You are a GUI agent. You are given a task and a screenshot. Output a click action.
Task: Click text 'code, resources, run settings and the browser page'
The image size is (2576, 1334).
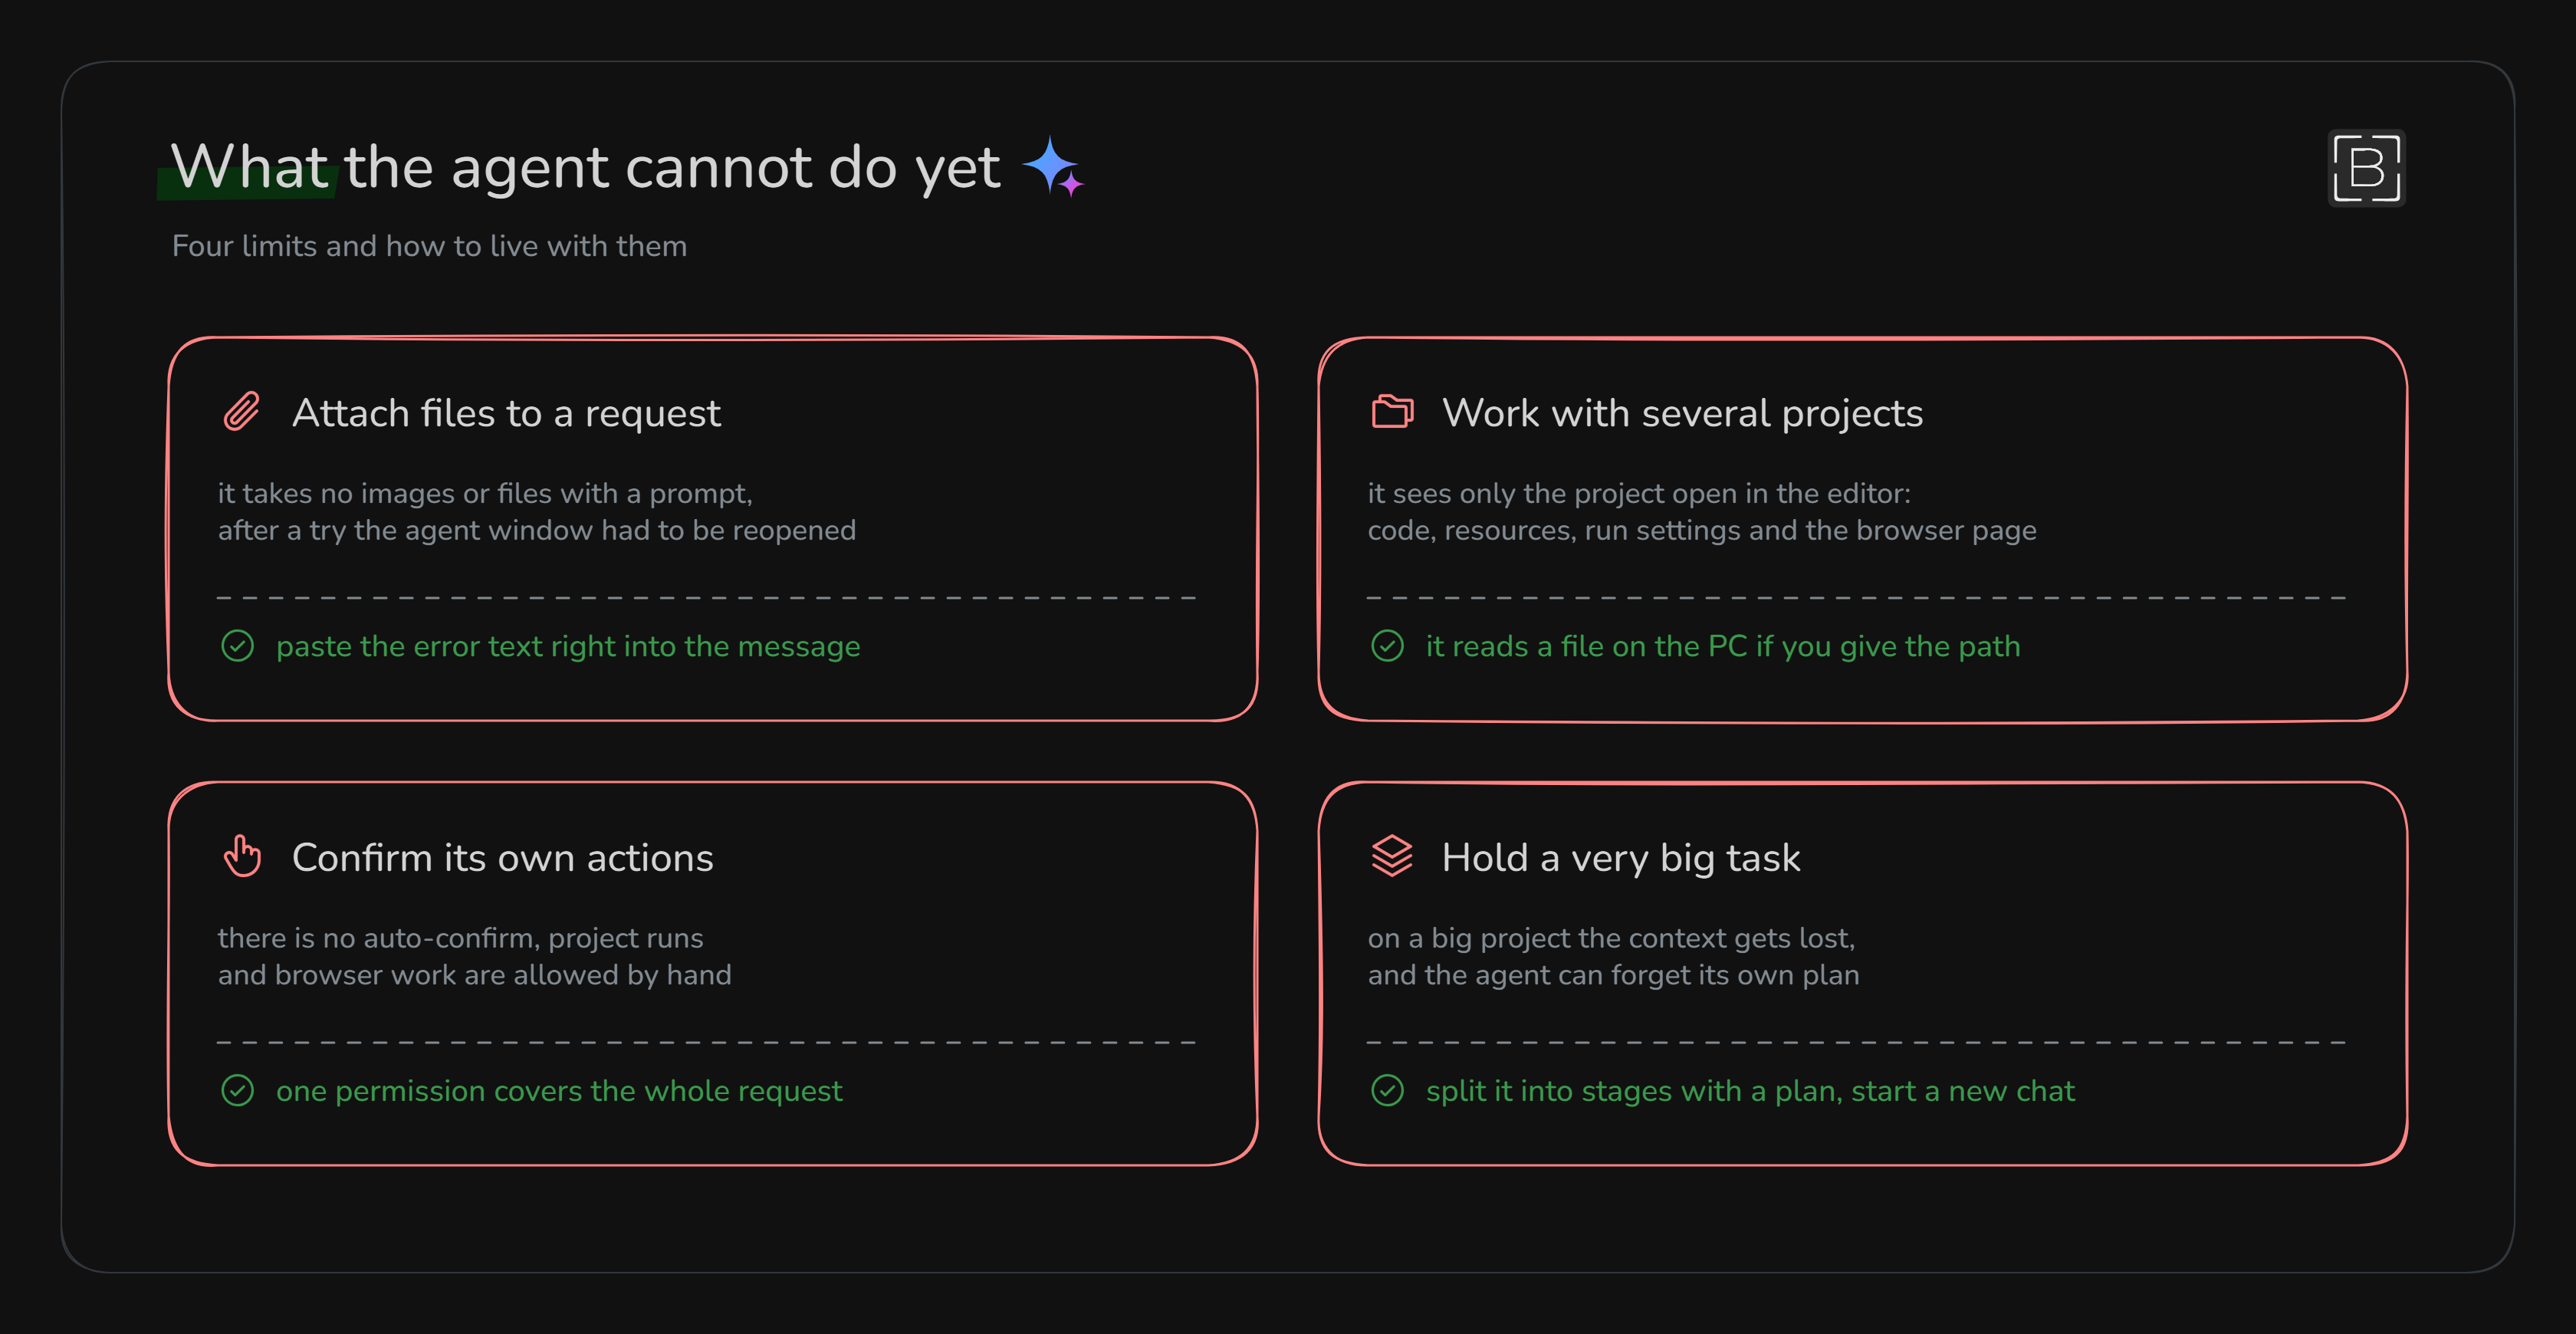[1702, 530]
